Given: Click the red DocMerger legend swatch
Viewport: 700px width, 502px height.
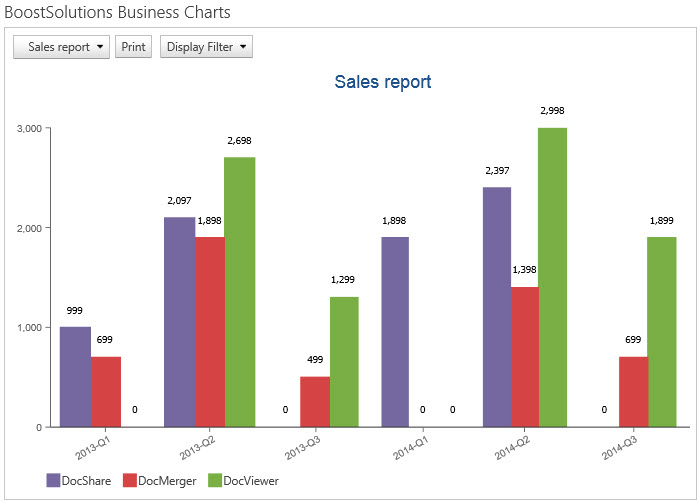Looking at the screenshot, I should [130, 481].
